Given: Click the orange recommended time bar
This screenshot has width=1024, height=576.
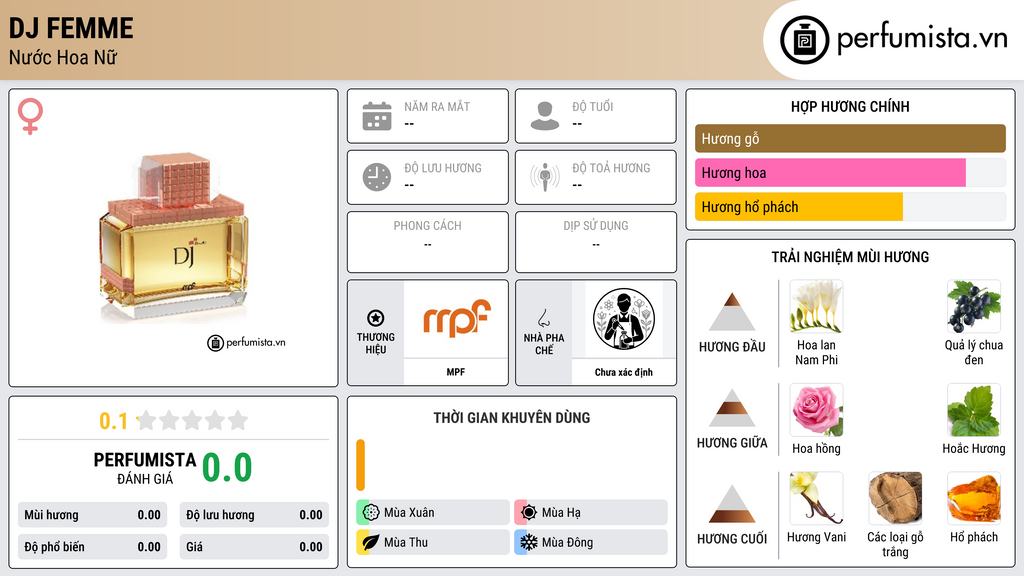Looking at the screenshot, I should 360,465.
